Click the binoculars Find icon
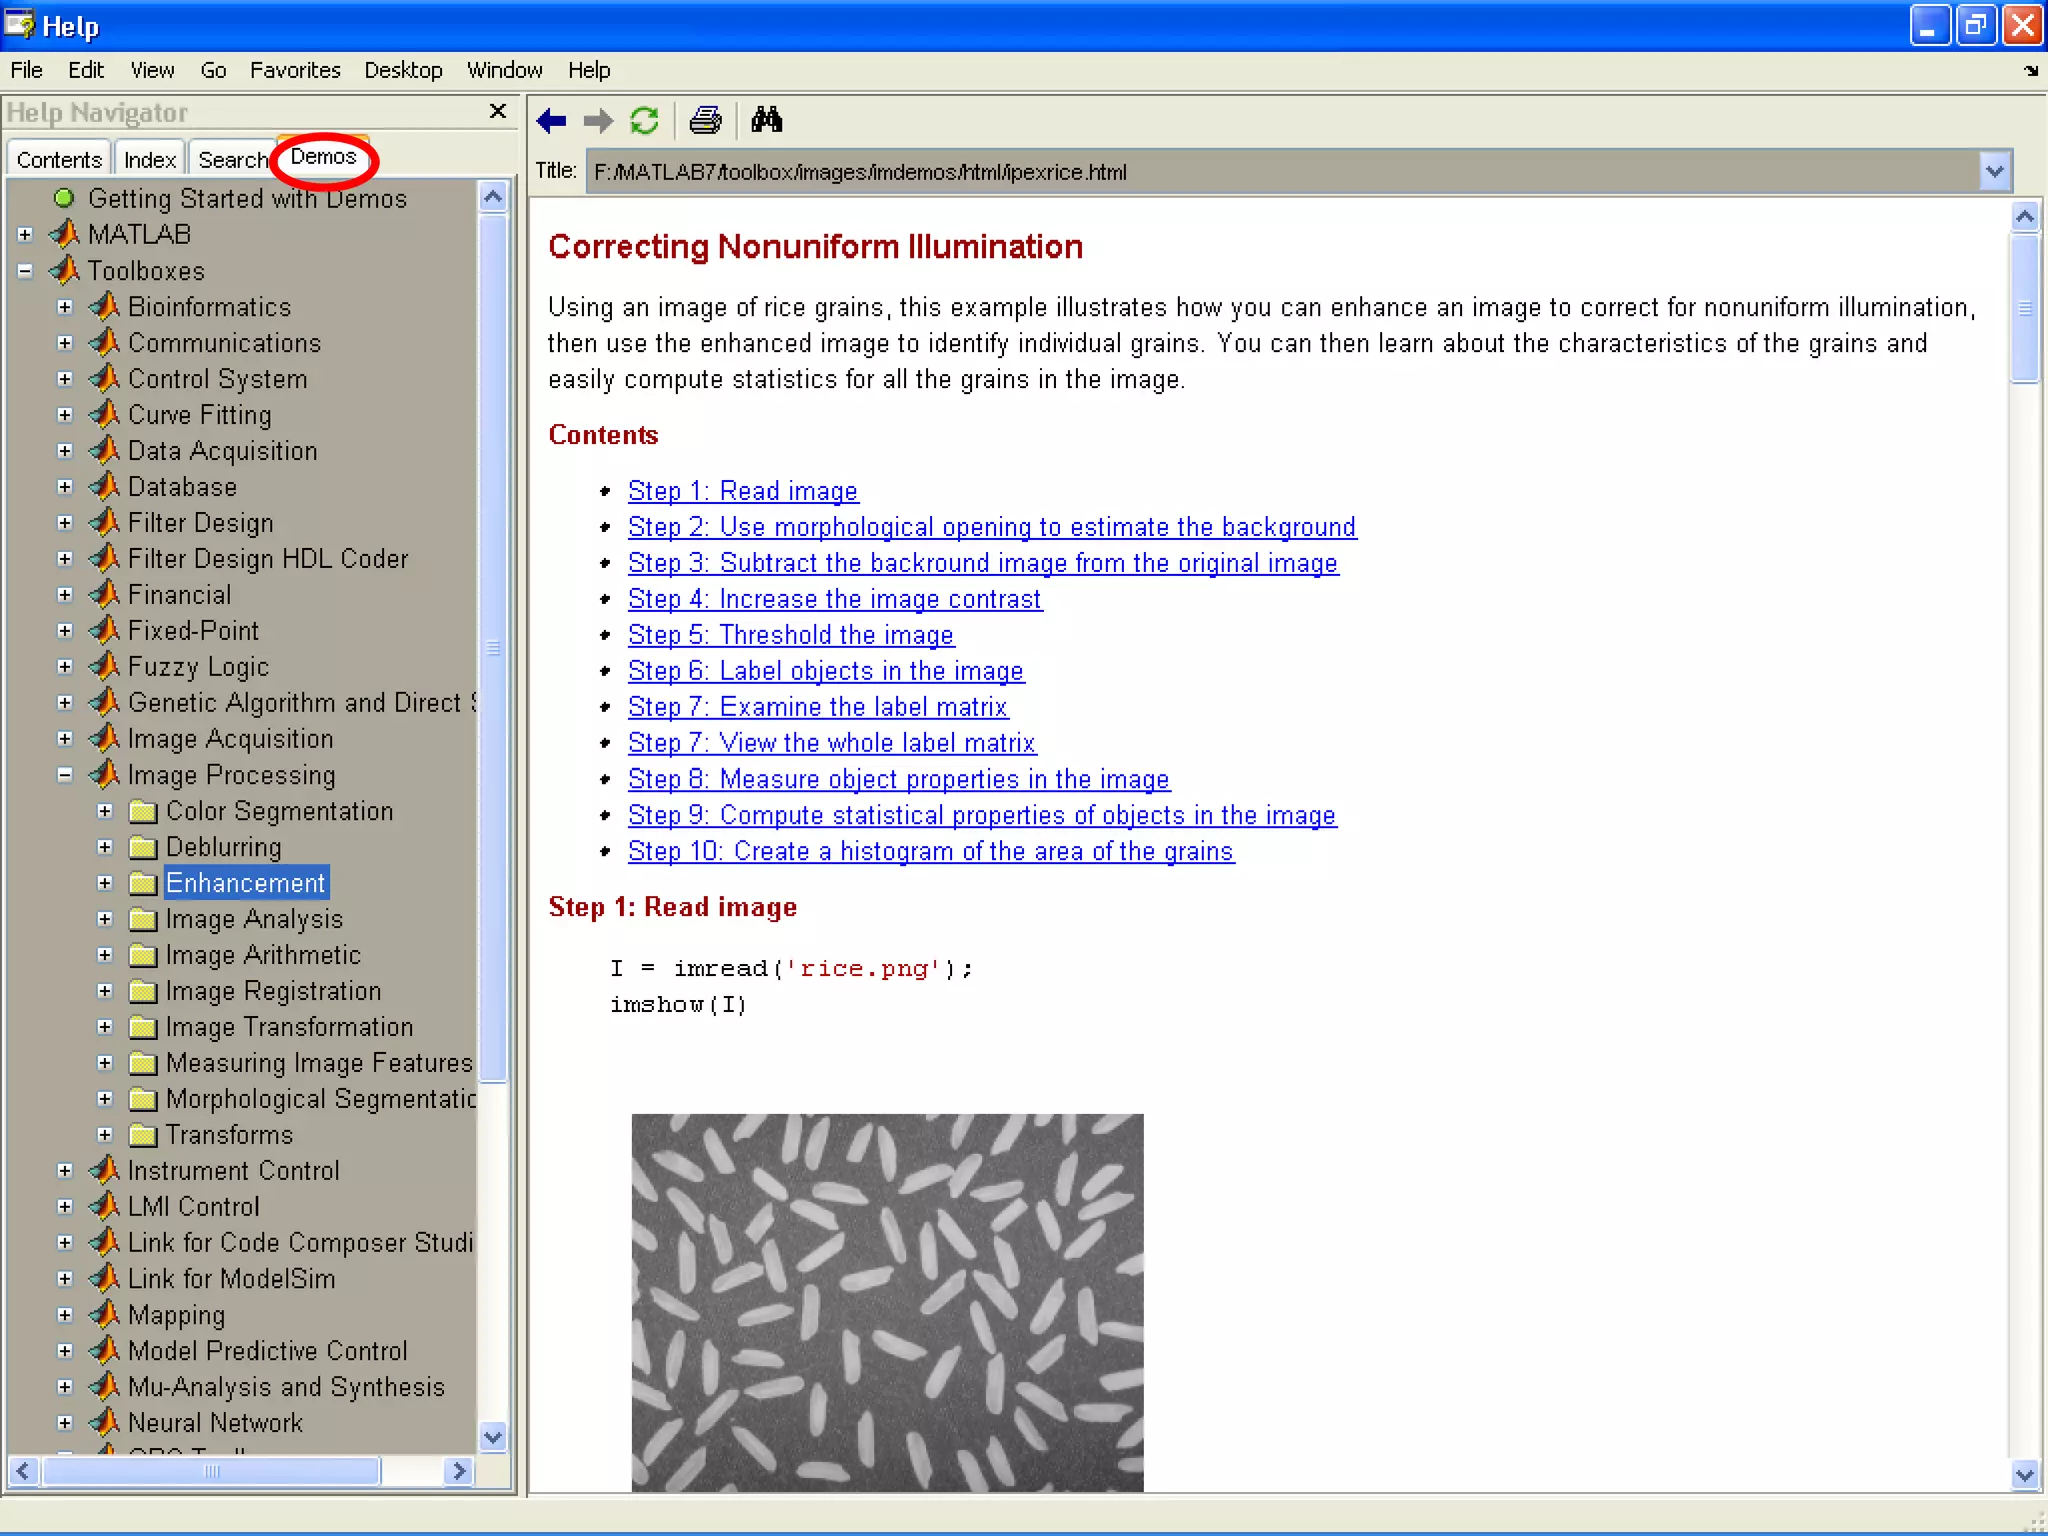 pos(767,120)
